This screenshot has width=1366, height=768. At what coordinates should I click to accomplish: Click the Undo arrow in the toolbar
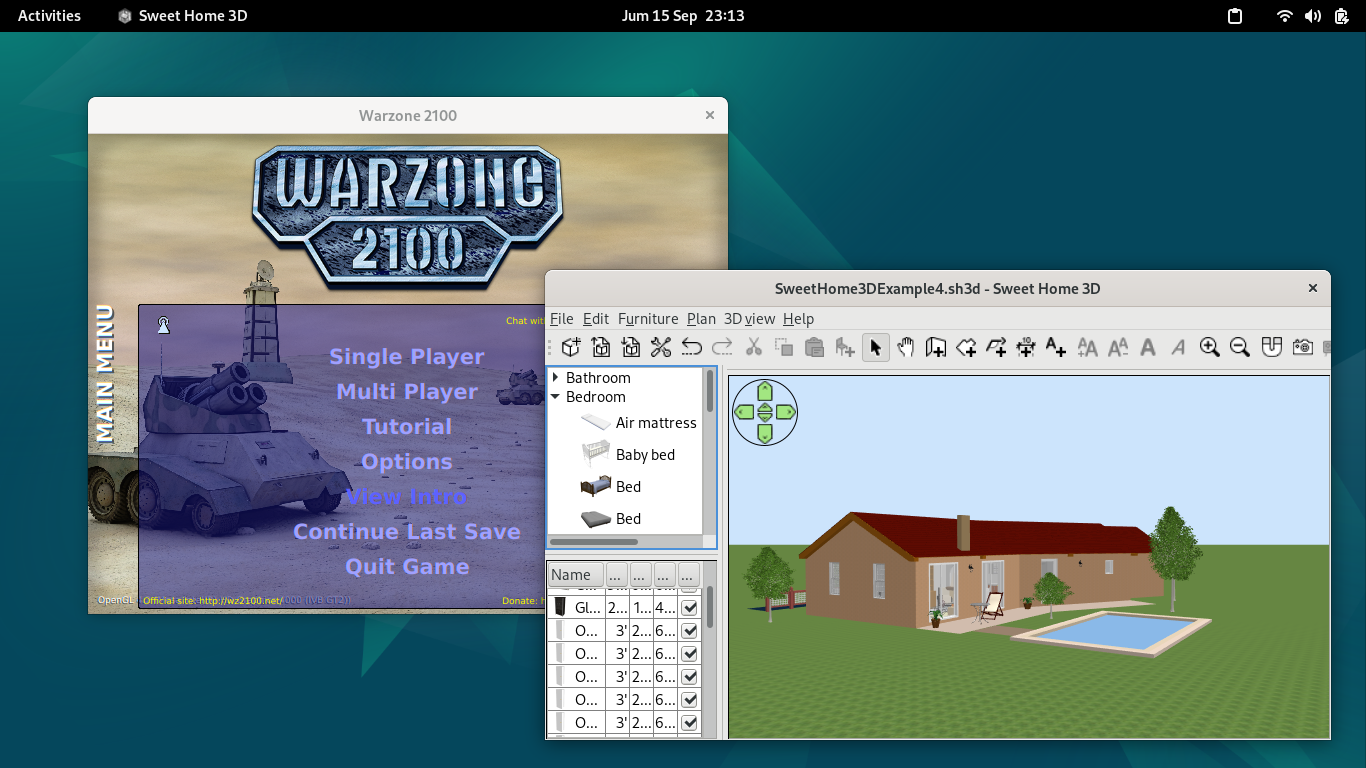(x=692, y=347)
